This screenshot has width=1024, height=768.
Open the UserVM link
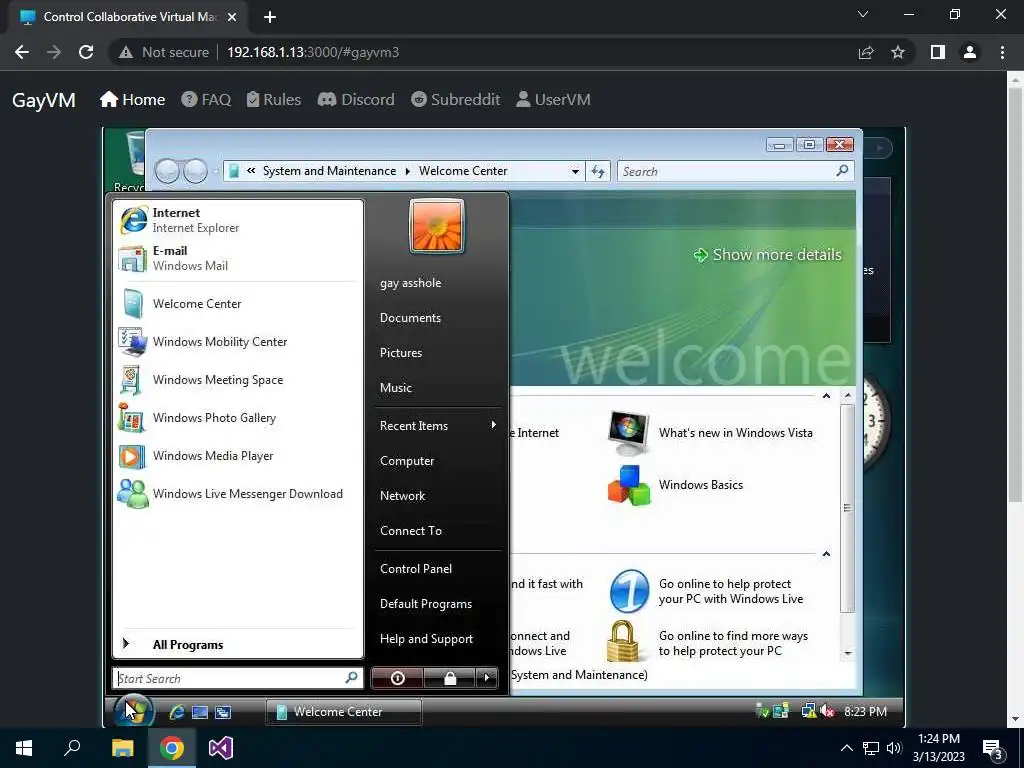553,99
